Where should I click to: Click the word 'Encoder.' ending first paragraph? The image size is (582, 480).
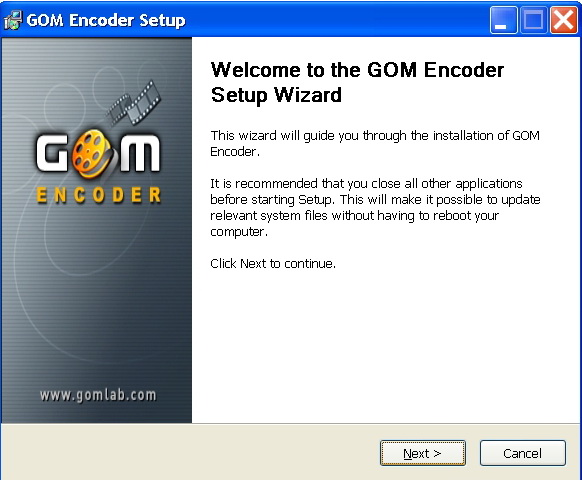pos(235,151)
